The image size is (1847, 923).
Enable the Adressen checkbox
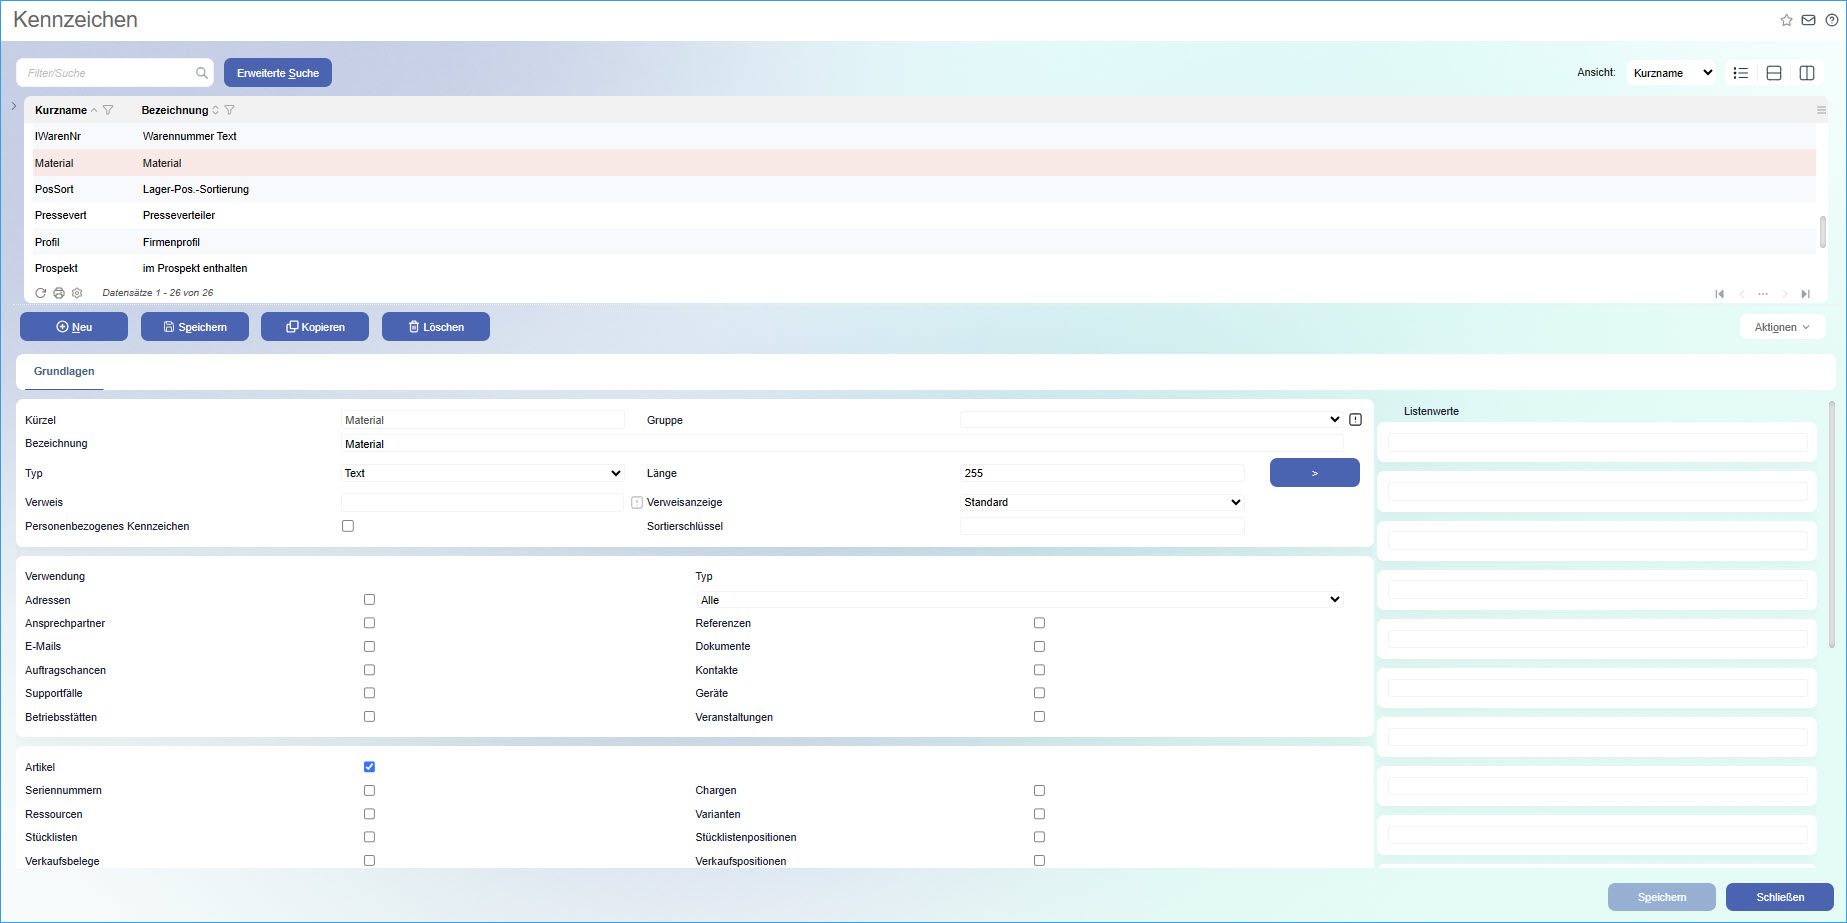point(369,600)
